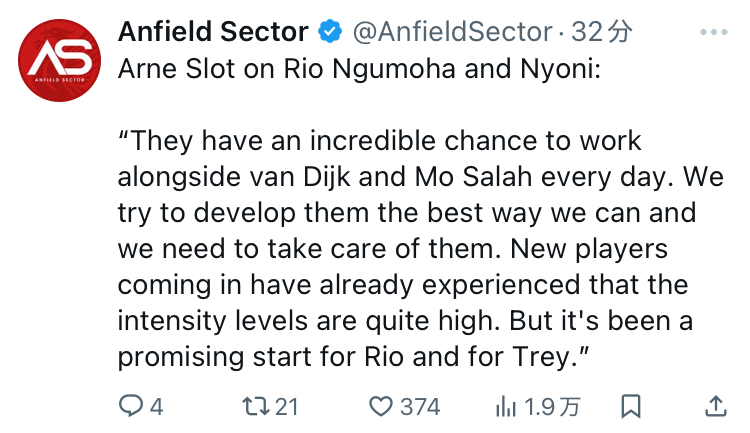
Task: Click the repost count 21
Action: click(287, 407)
